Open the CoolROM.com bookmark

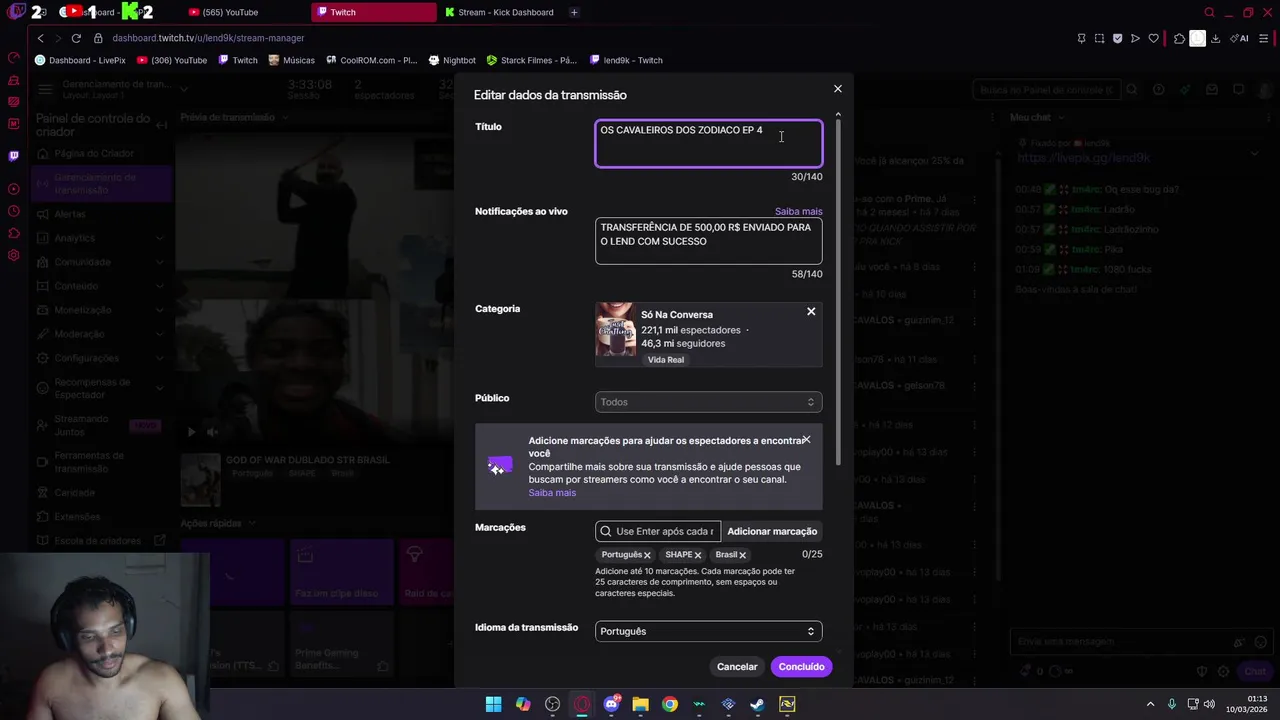click(x=371, y=60)
